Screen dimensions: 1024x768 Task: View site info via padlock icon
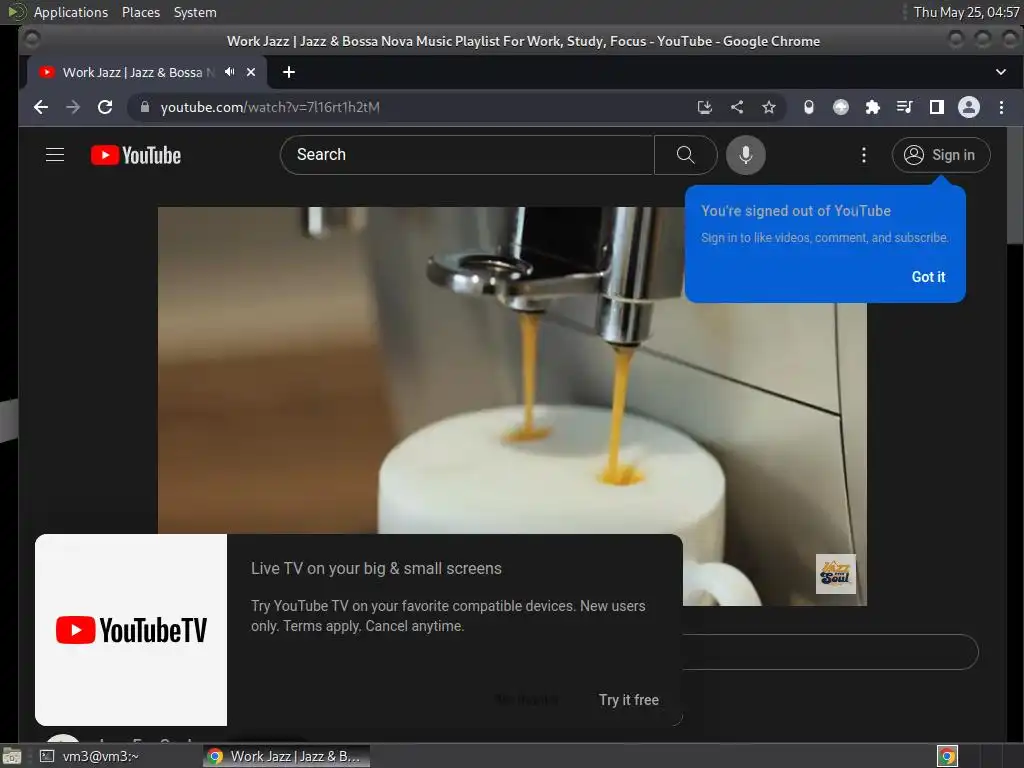click(145, 107)
